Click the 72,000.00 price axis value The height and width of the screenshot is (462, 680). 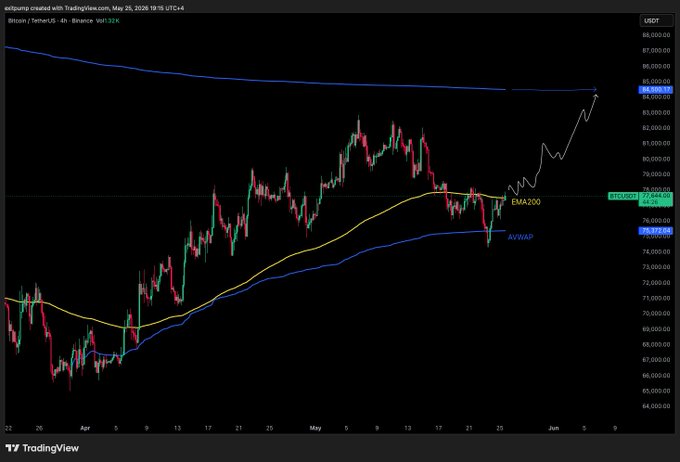click(x=656, y=283)
